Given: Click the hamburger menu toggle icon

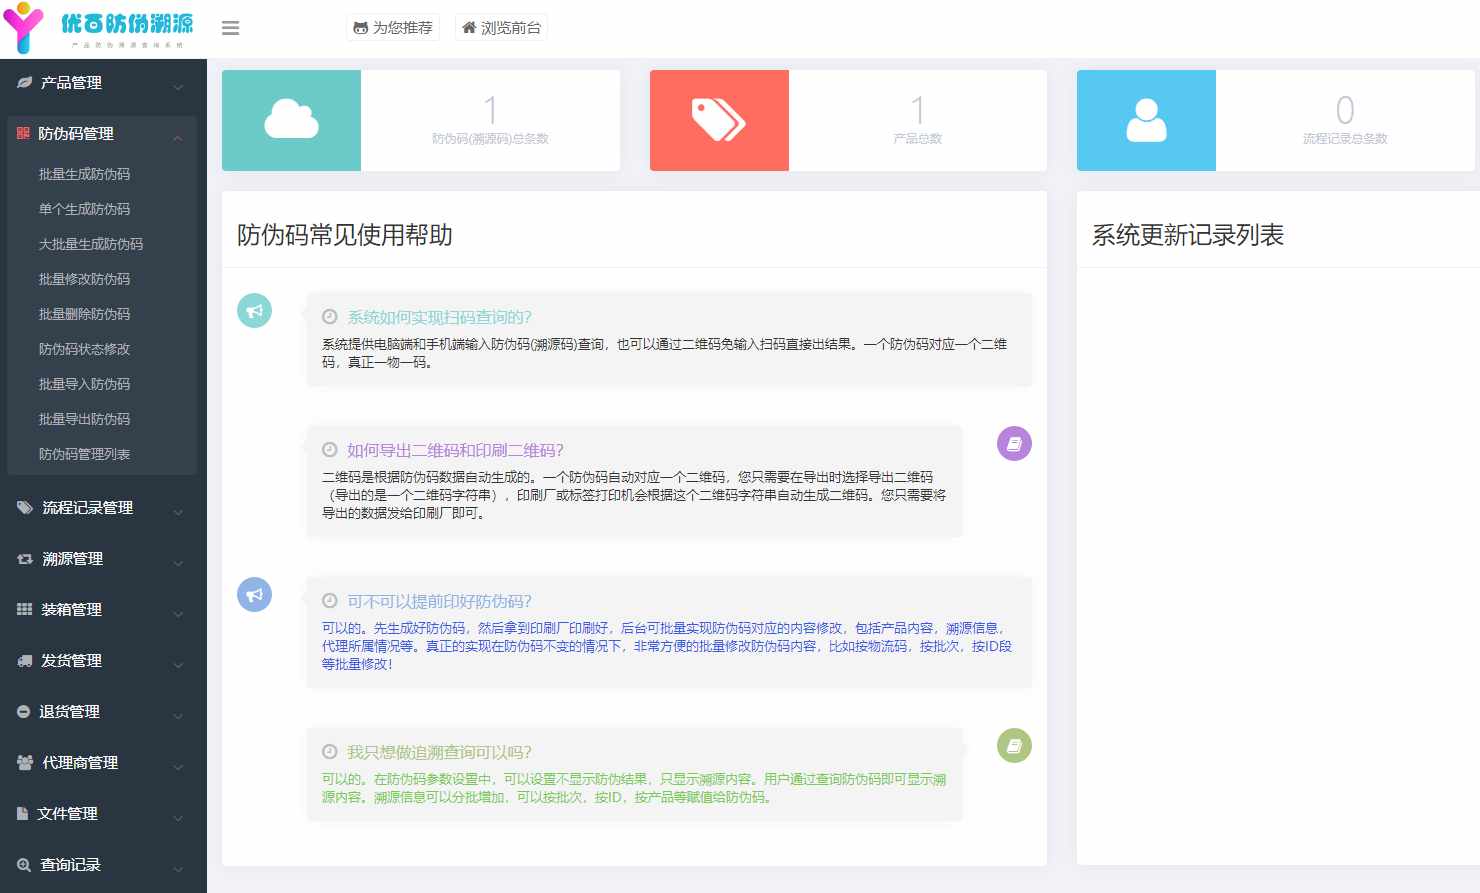Looking at the screenshot, I should (x=230, y=28).
